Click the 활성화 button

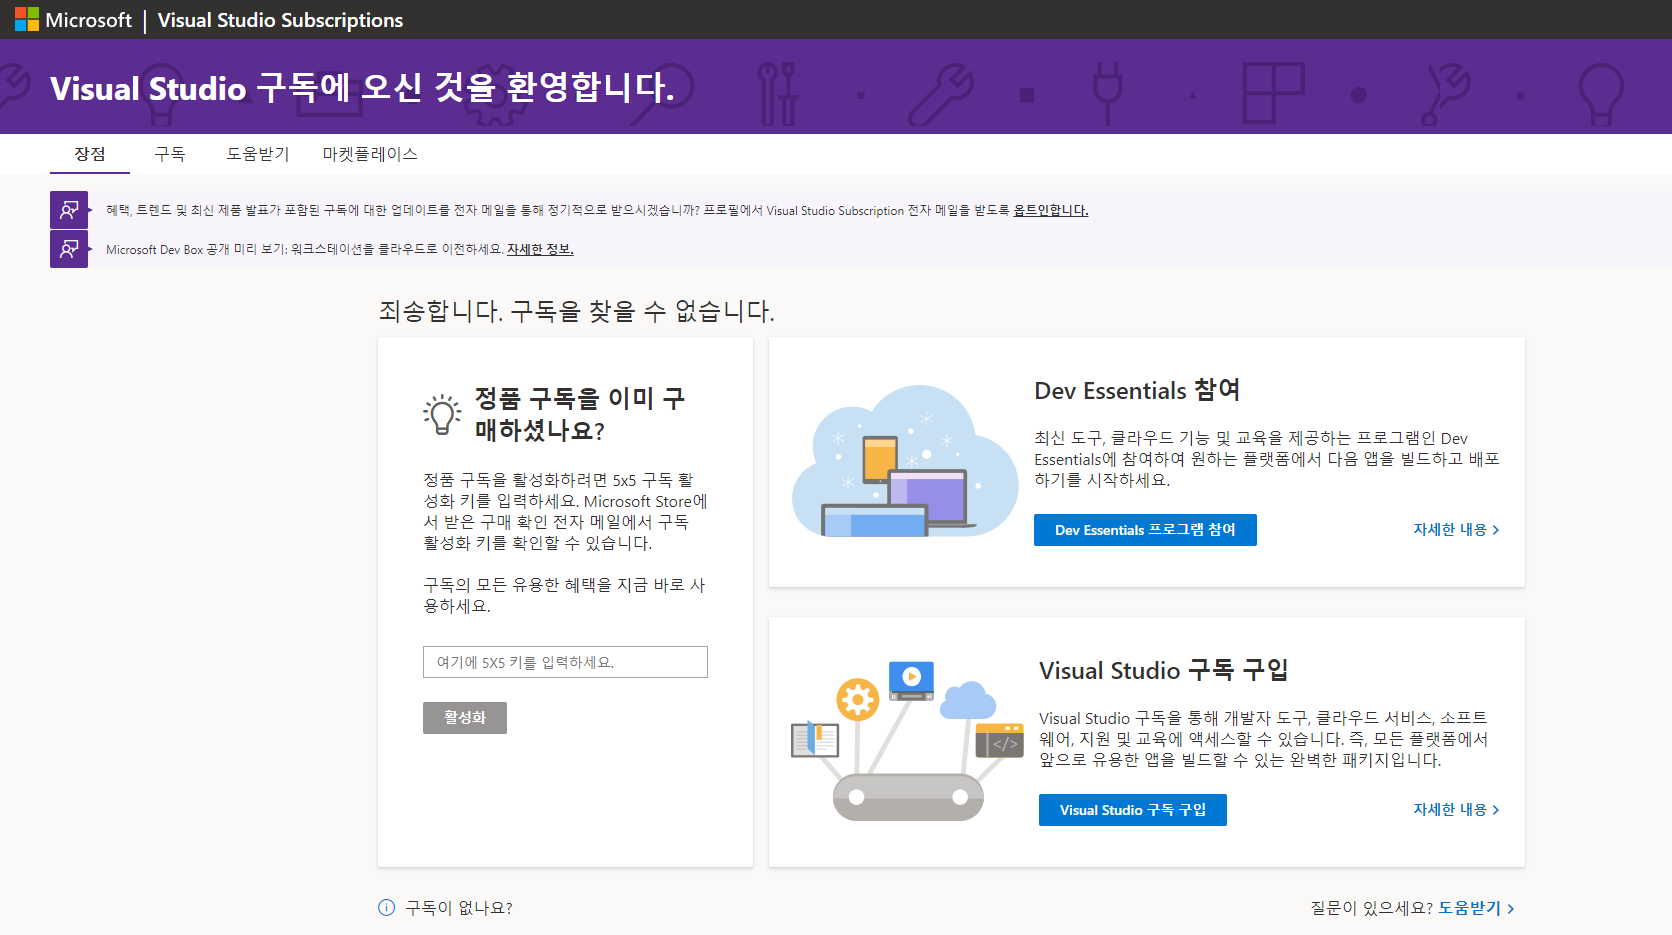coord(465,718)
